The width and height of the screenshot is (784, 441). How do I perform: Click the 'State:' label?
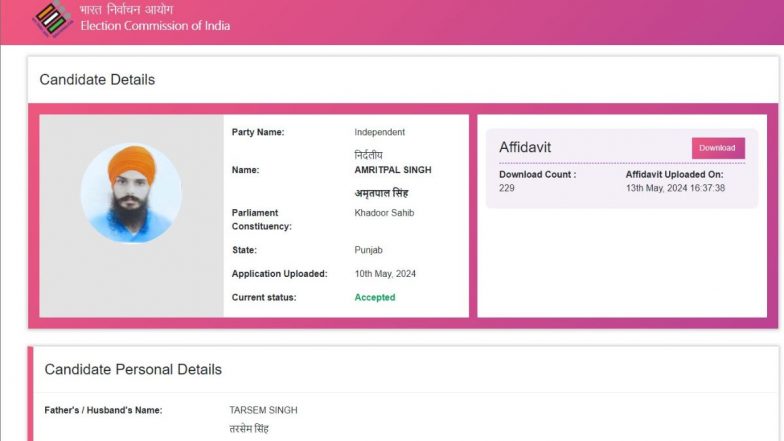point(244,250)
